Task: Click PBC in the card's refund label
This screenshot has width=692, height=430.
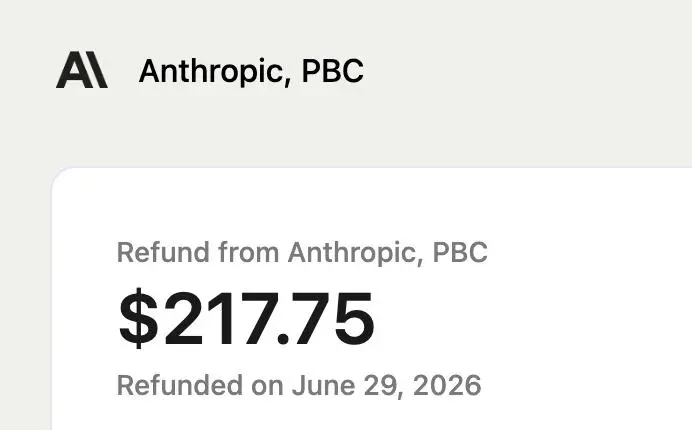Action: pyautogui.click(x=460, y=253)
